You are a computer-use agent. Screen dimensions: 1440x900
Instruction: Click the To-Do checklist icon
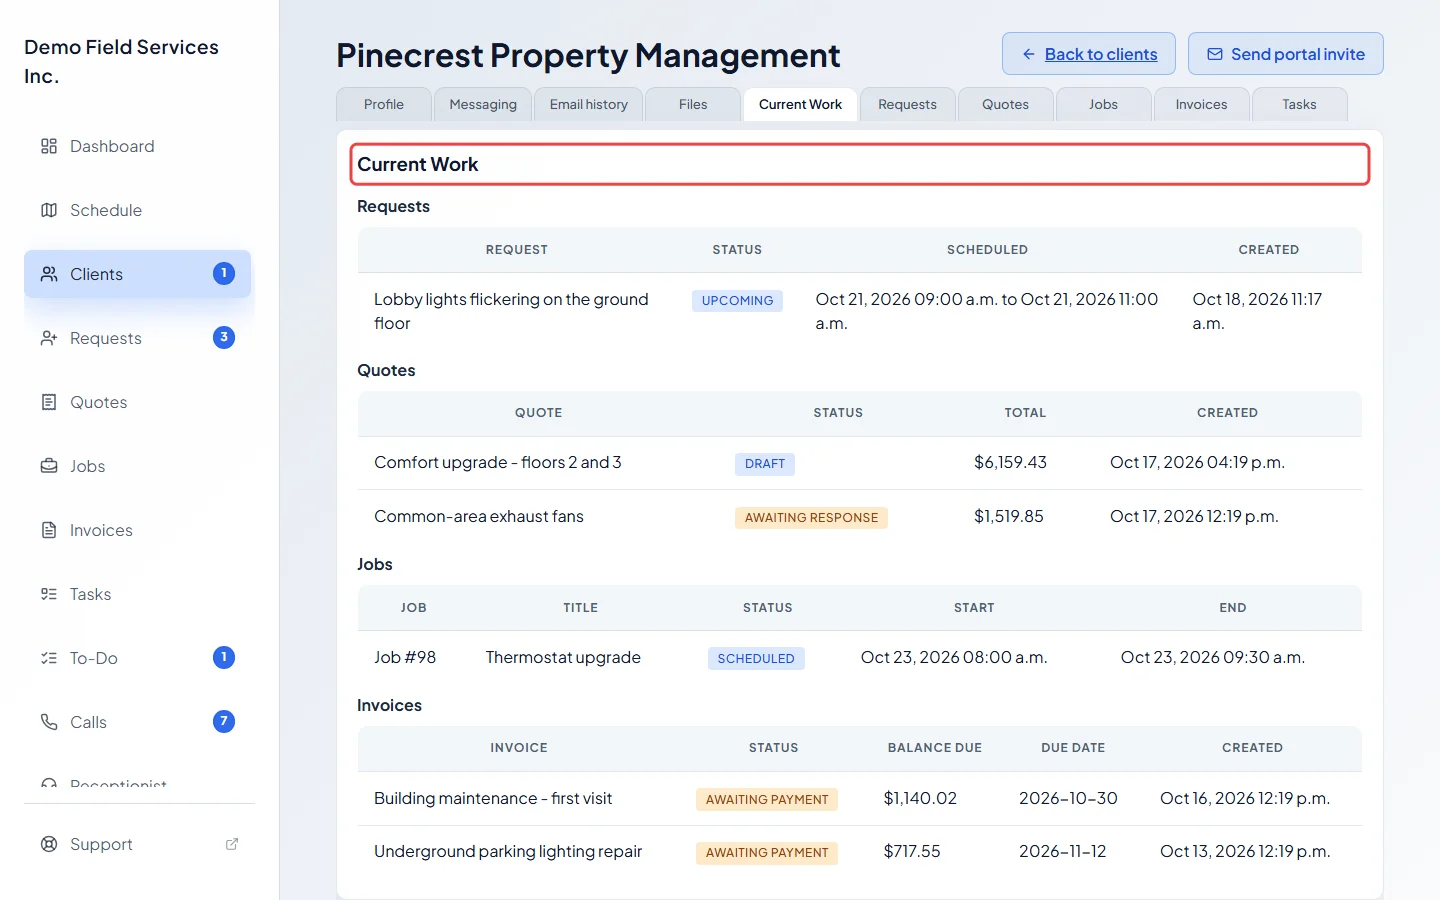coord(49,658)
